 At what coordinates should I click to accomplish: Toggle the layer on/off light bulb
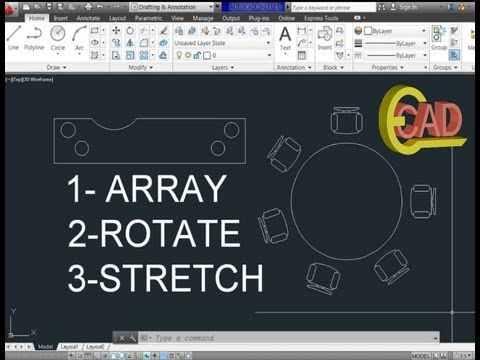pyautogui.click(x=179, y=55)
